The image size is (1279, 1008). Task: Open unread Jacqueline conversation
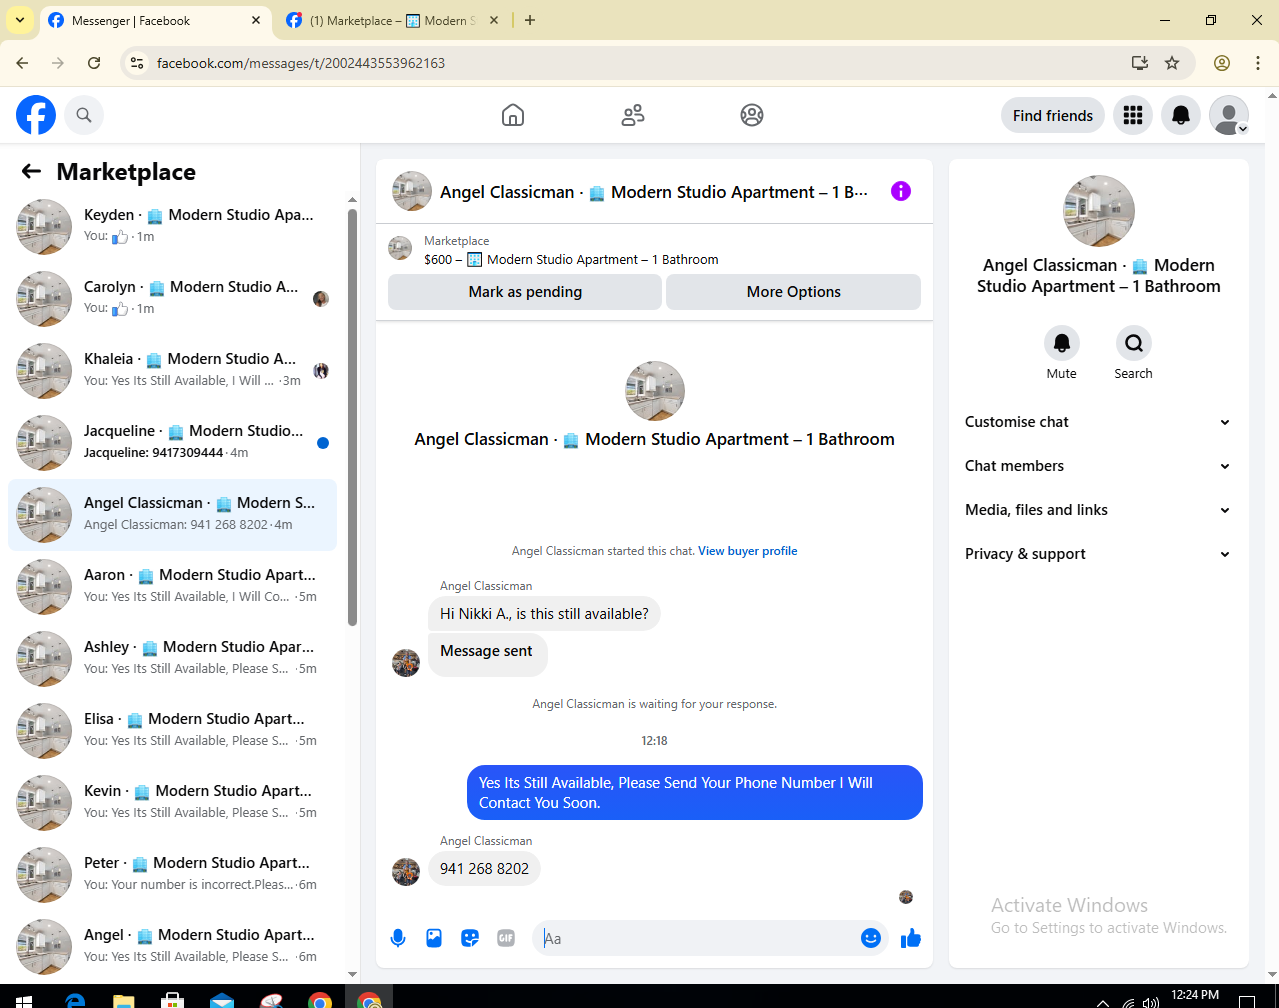click(172, 443)
